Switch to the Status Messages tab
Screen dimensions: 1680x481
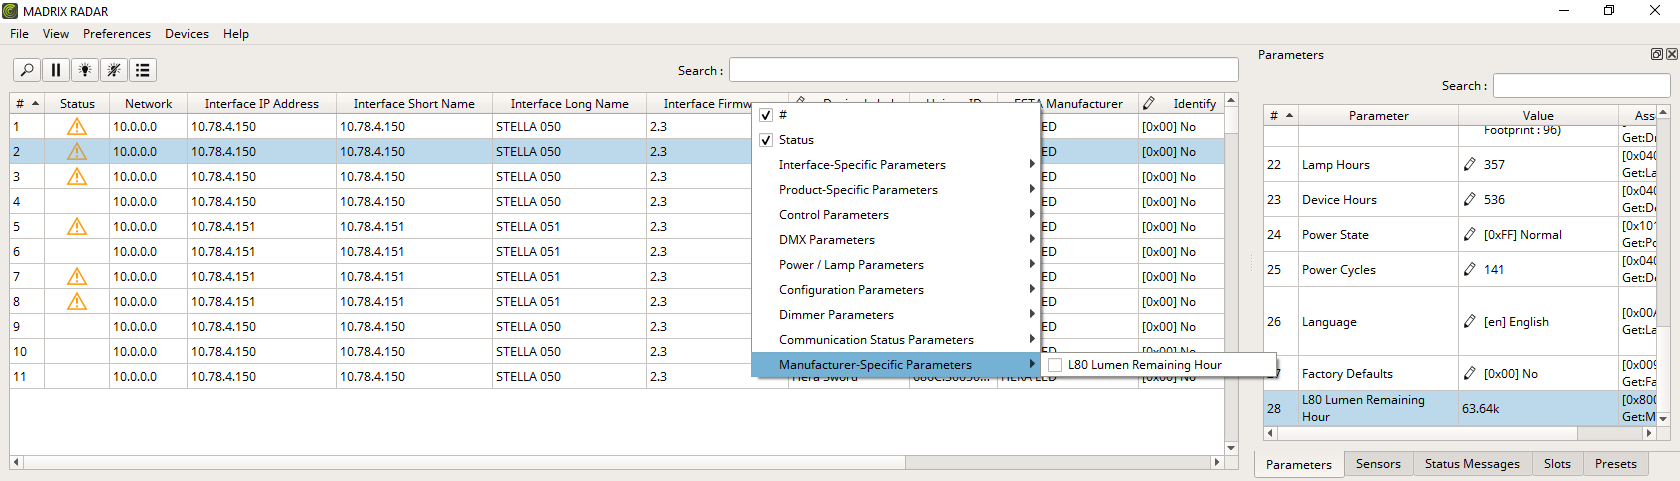[1472, 463]
